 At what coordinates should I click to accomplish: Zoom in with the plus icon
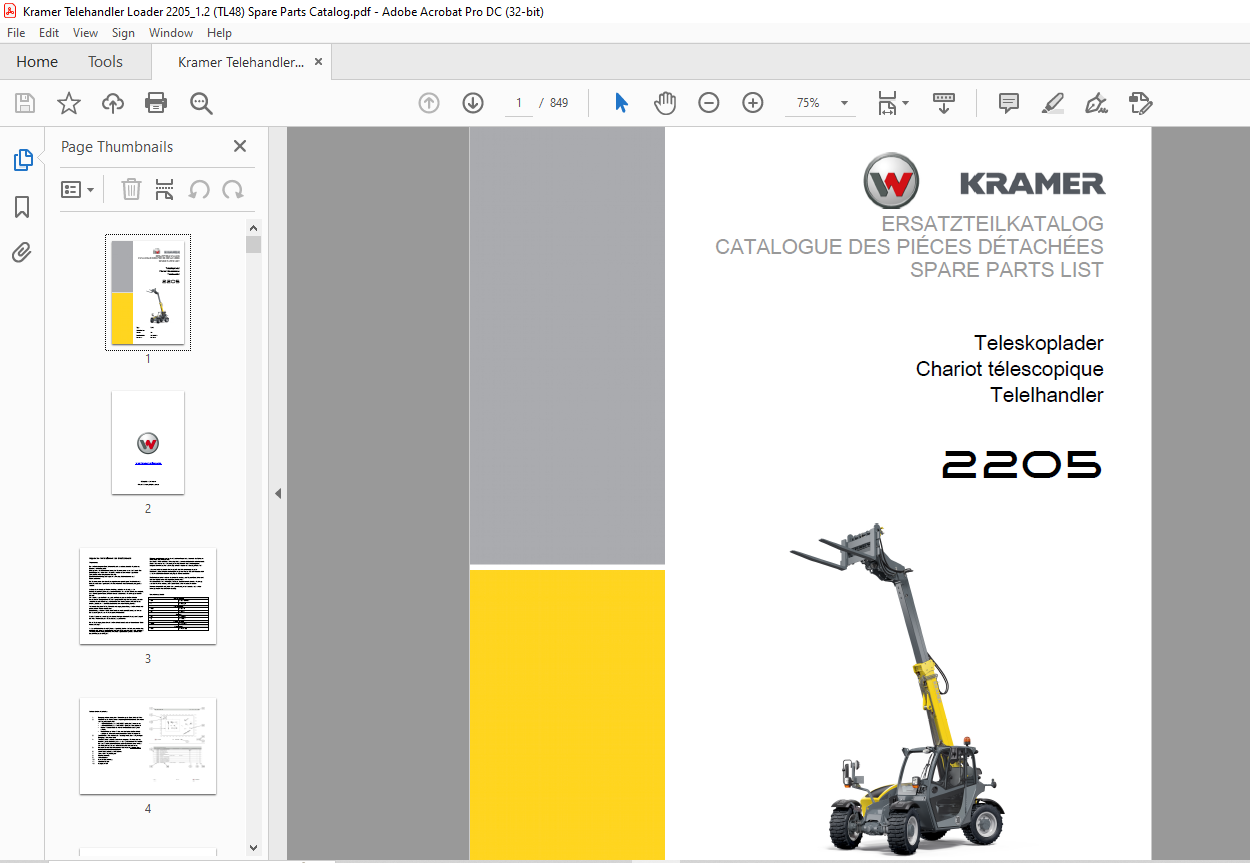click(753, 103)
